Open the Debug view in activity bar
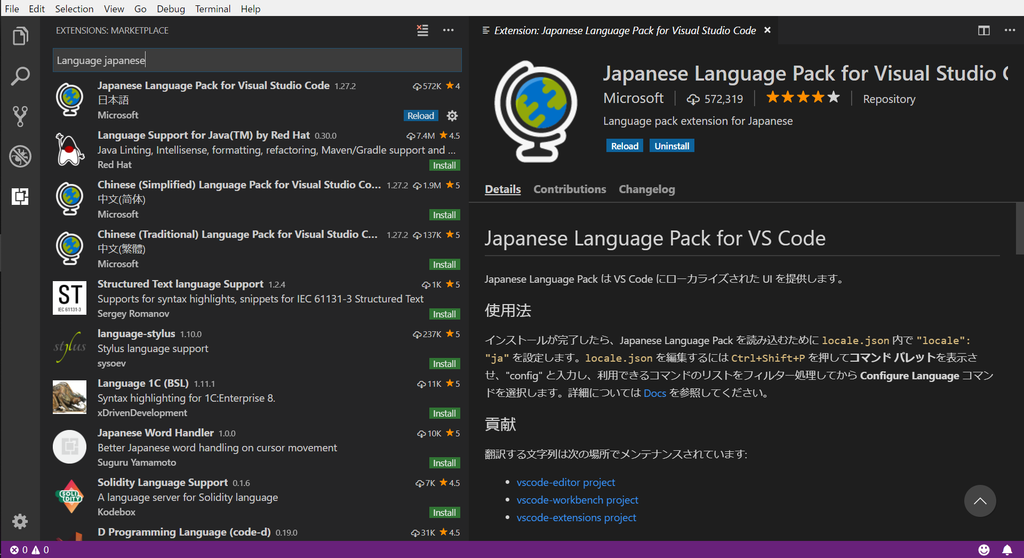Viewport: 1024px width, 558px height. click(20, 156)
